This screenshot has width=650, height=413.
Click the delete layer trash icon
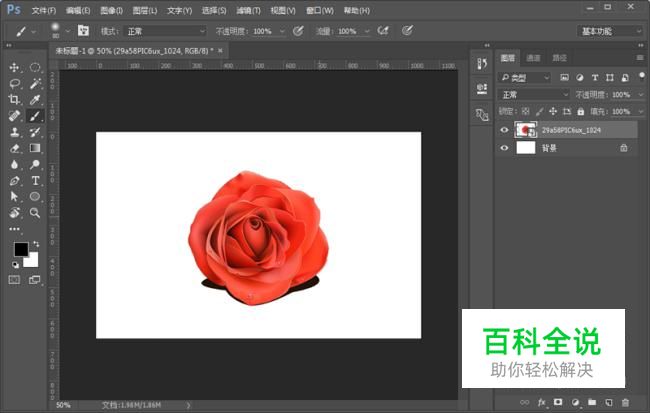click(625, 402)
